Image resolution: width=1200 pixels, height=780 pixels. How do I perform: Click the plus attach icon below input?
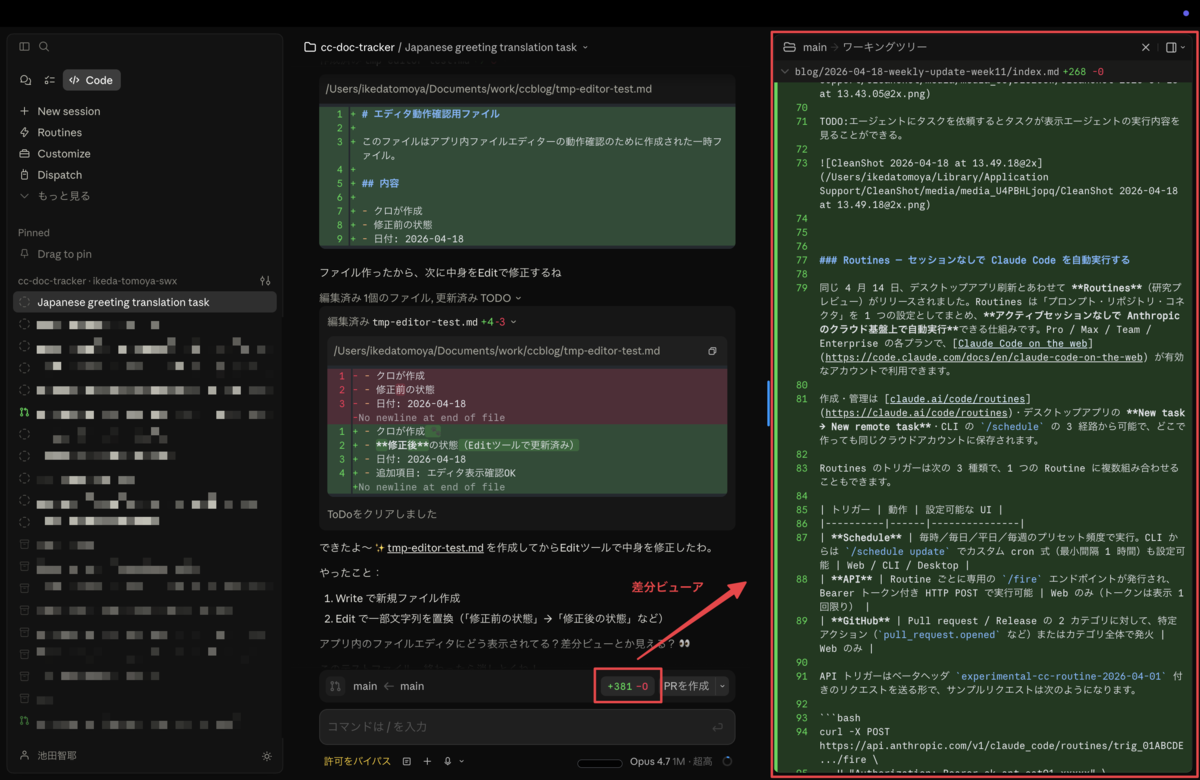tap(427, 761)
